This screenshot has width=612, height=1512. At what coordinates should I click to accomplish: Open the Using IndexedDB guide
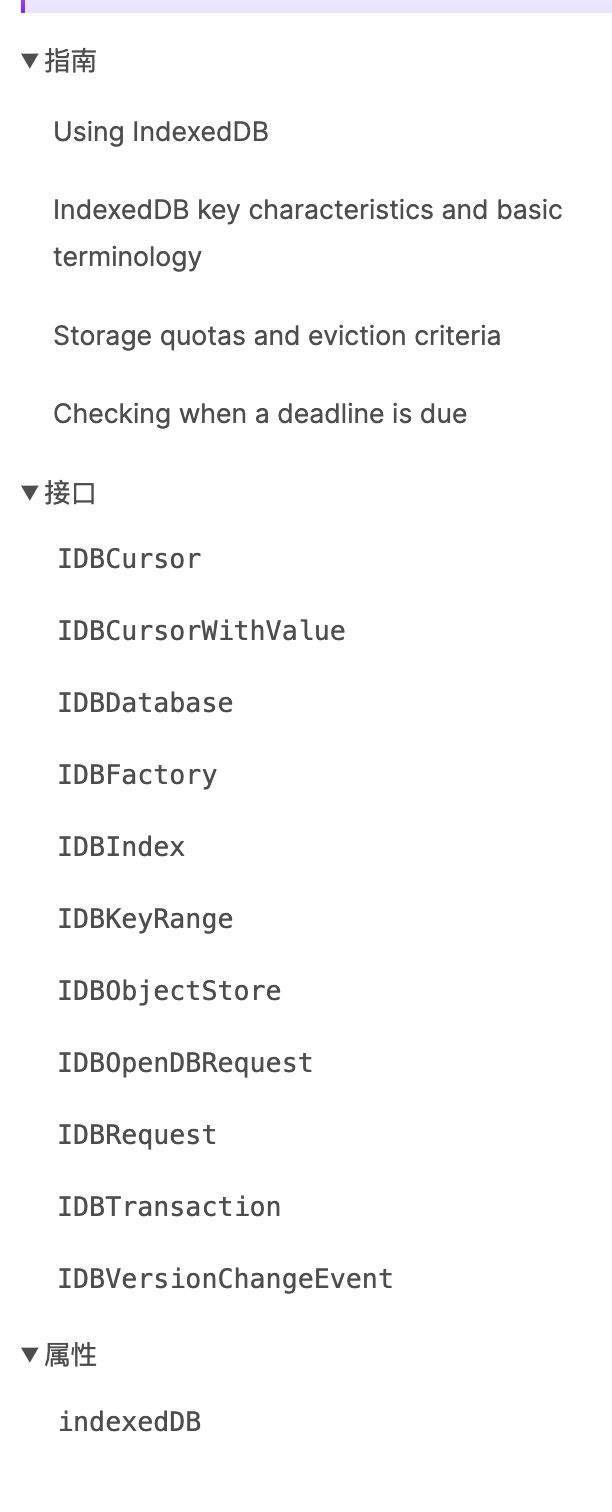click(x=161, y=132)
